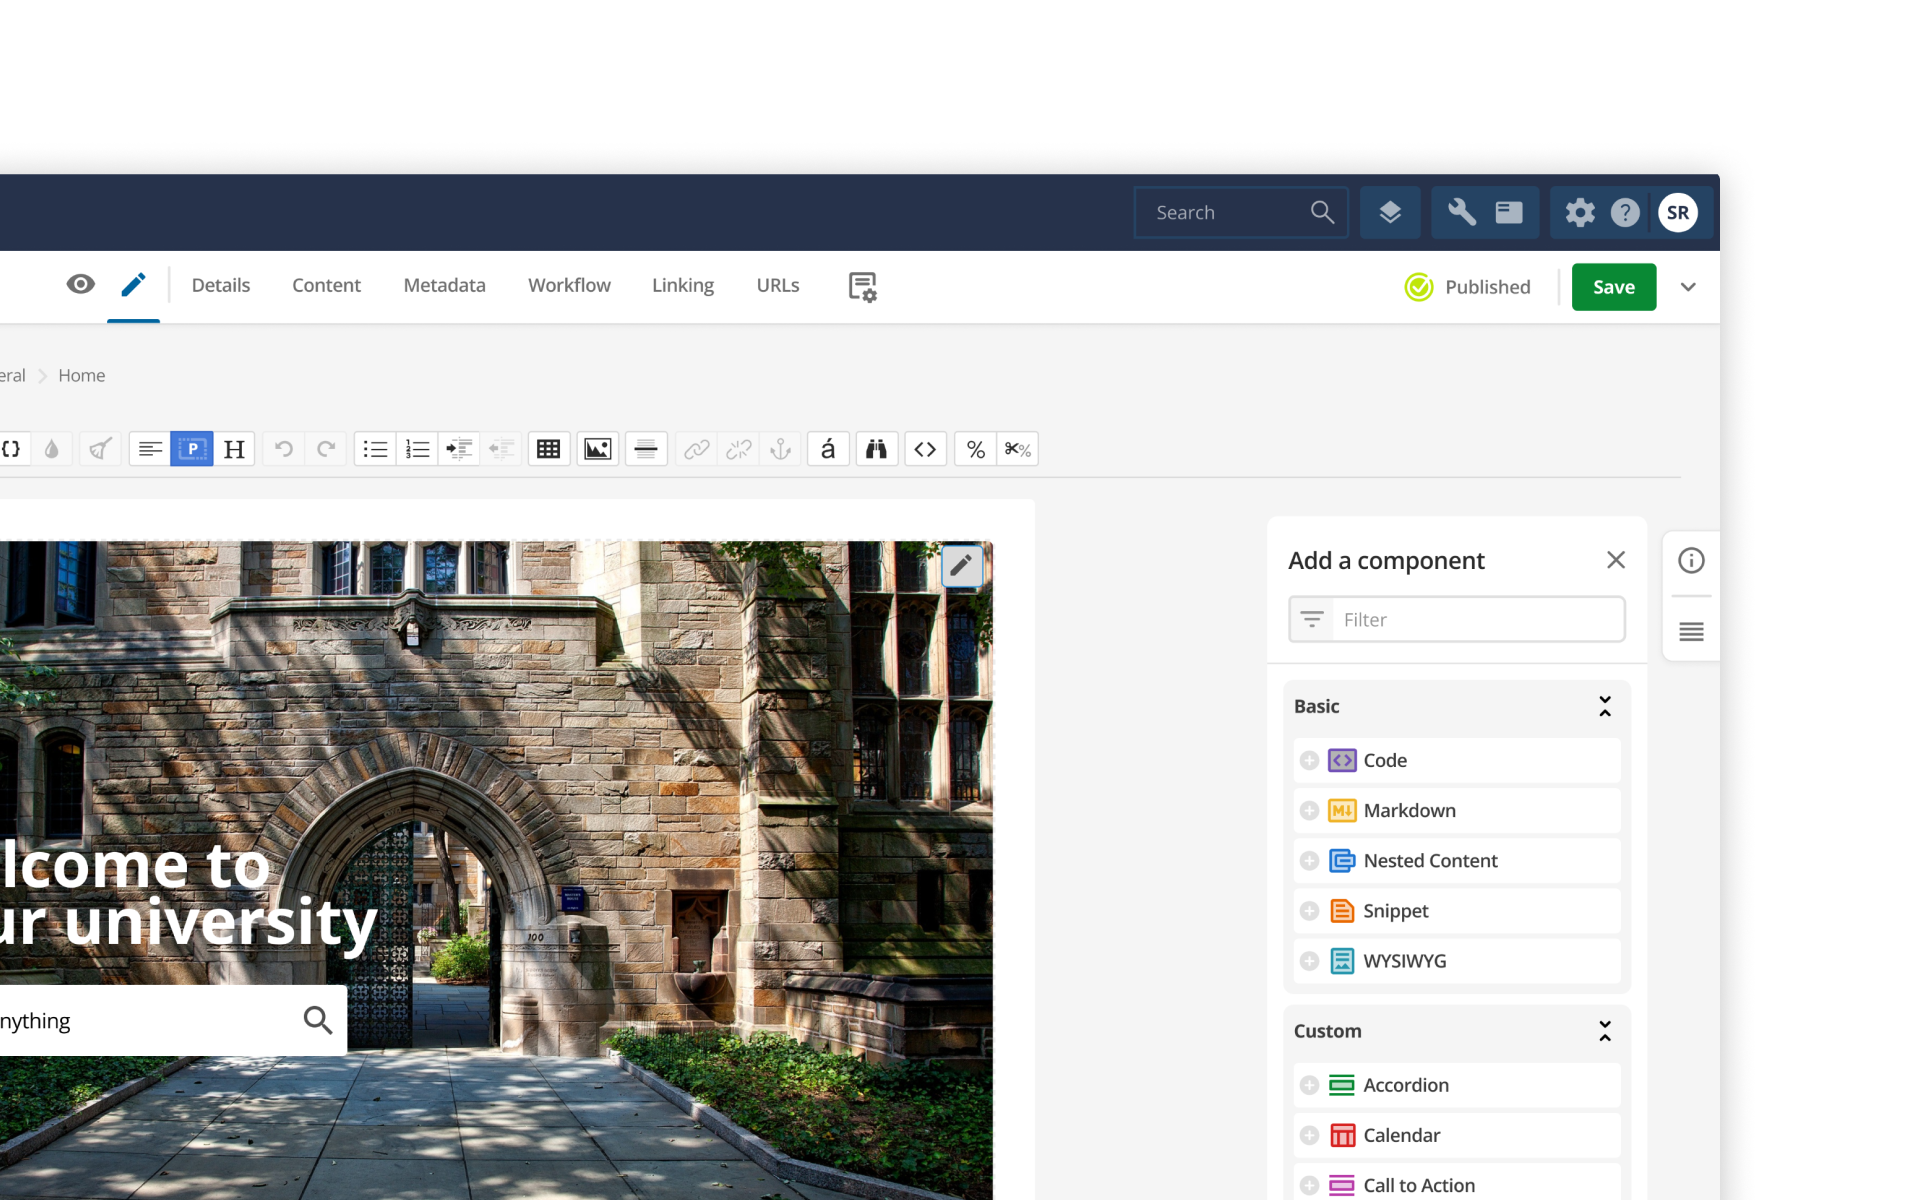
Task: Open the dropdown arrow next to Save
Action: [x=1688, y=287]
